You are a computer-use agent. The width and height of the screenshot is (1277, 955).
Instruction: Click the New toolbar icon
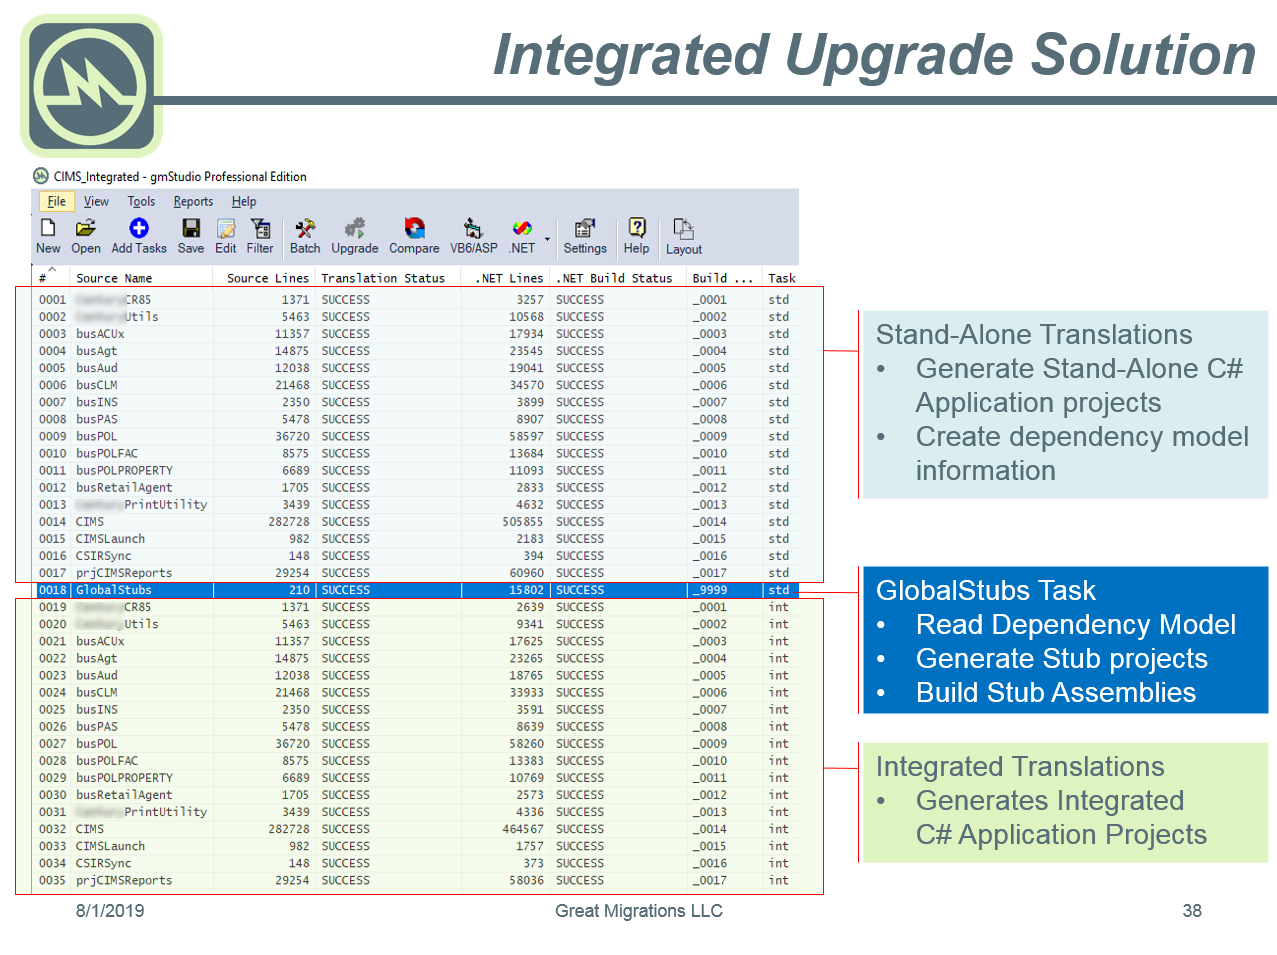(47, 229)
